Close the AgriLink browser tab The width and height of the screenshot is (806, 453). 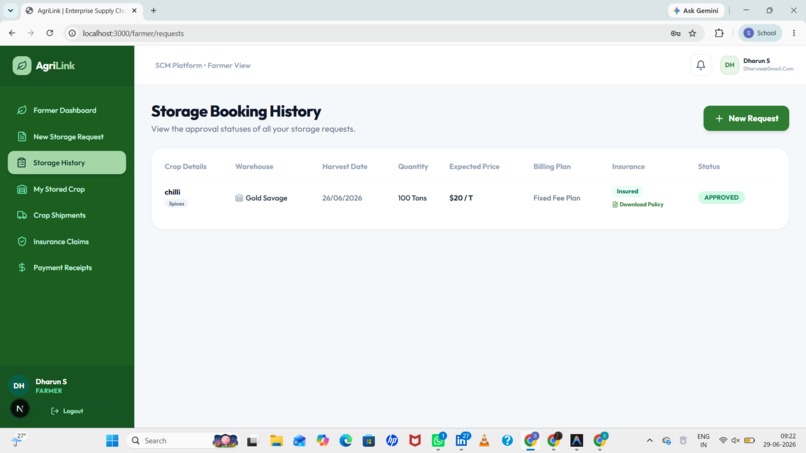pos(134,10)
